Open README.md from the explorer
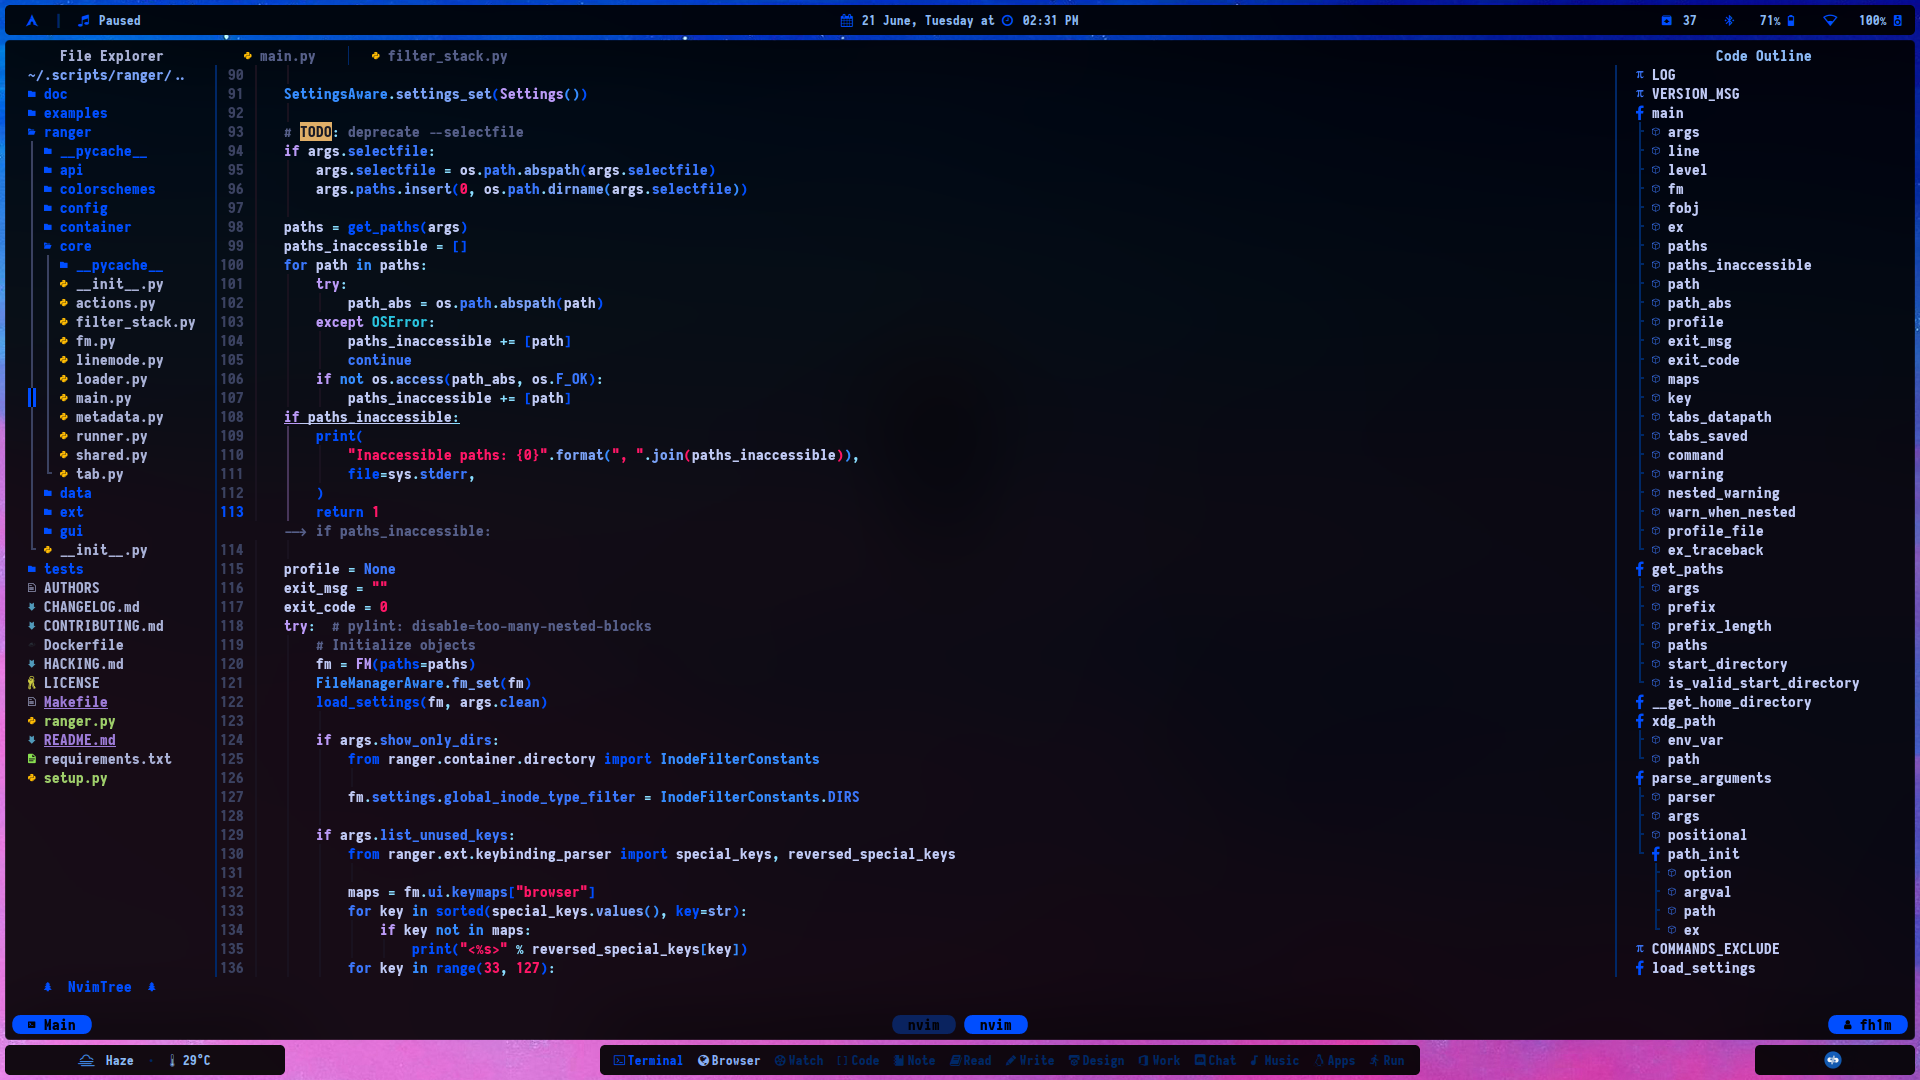The height and width of the screenshot is (1080, 1920). pos(80,740)
